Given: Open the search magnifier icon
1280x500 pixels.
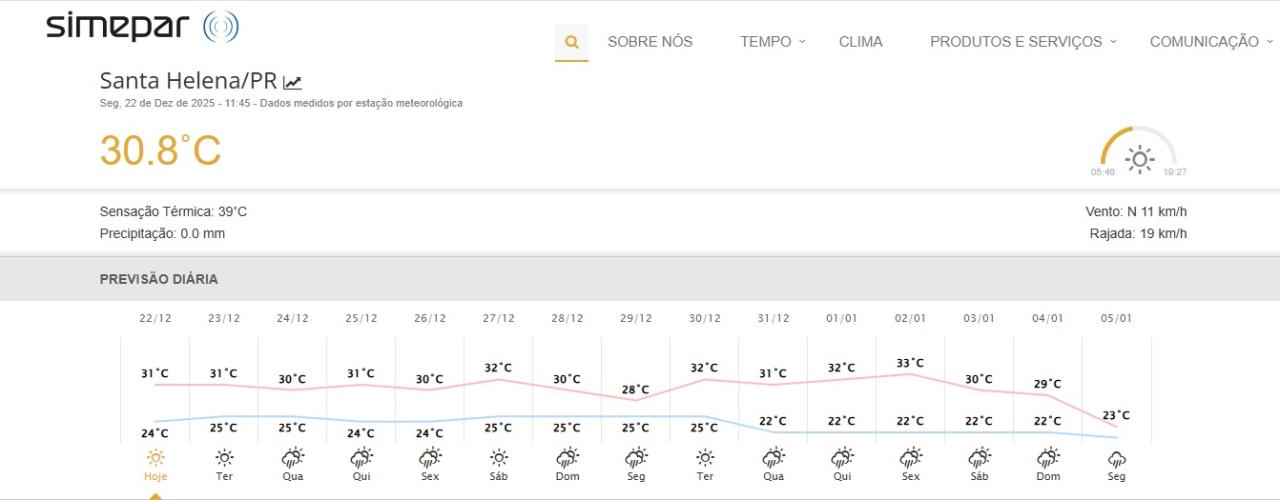Looking at the screenshot, I should tap(572, 42).
